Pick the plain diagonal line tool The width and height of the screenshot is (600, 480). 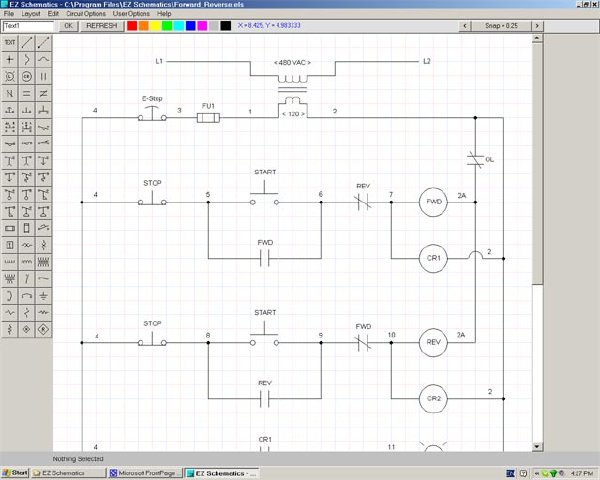26,42
